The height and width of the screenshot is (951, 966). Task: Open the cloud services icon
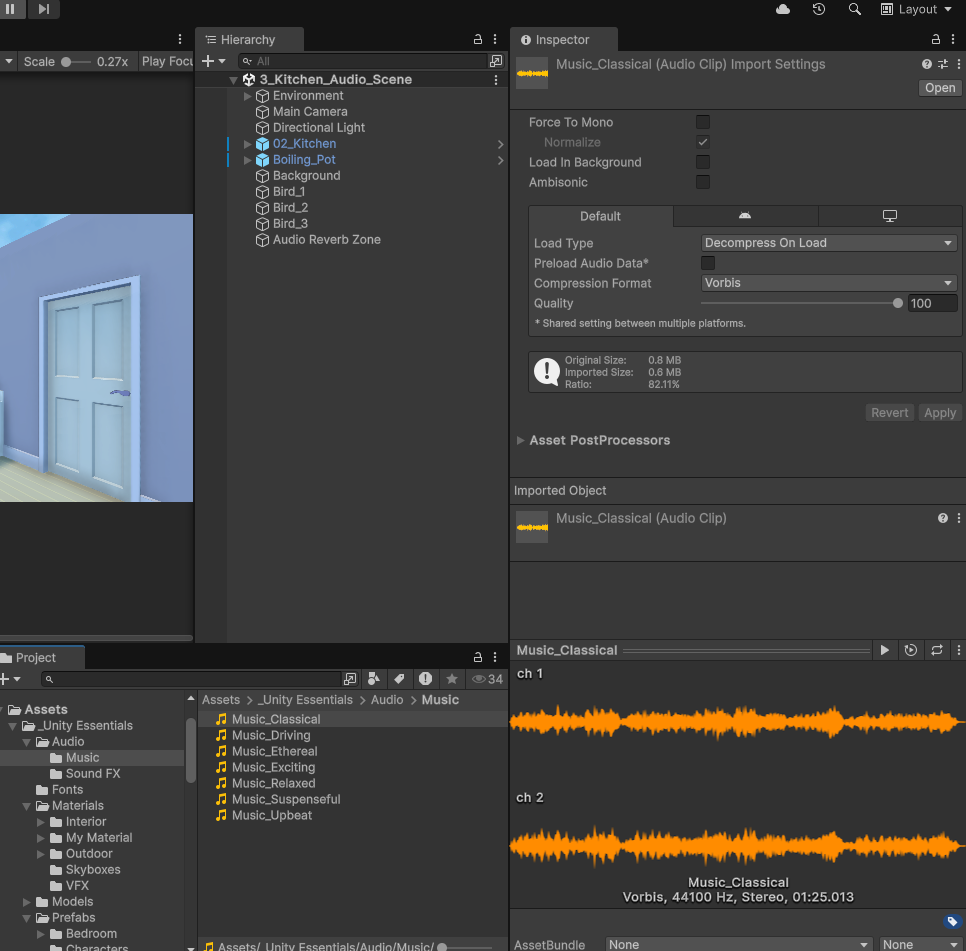[783, 9]
